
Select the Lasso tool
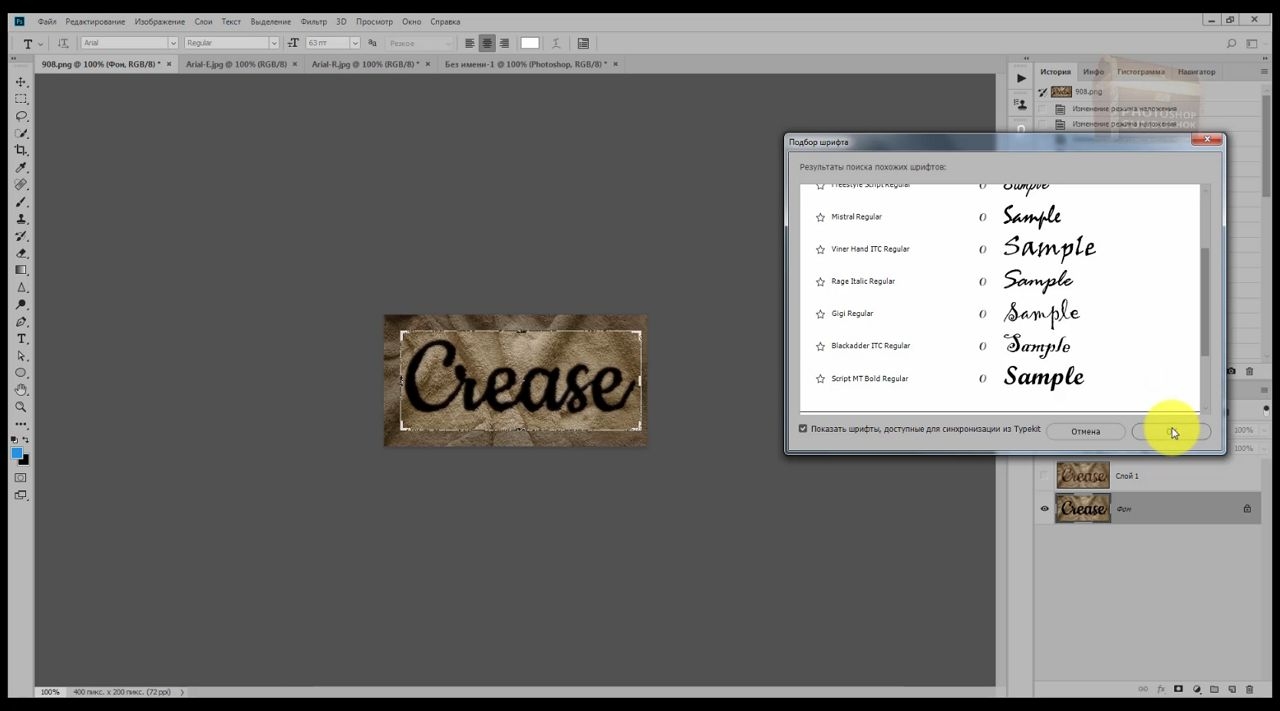(21, 116)
